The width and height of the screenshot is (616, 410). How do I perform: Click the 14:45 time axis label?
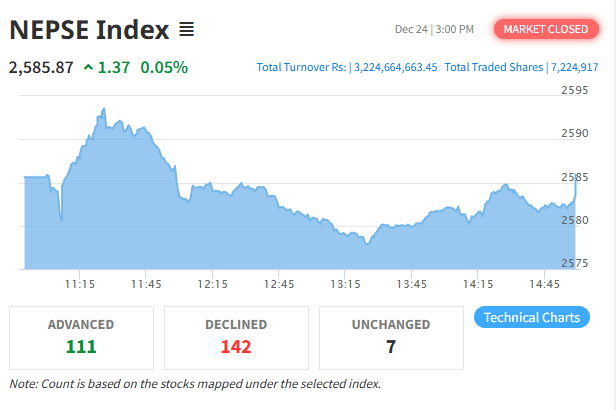point(544,284)
